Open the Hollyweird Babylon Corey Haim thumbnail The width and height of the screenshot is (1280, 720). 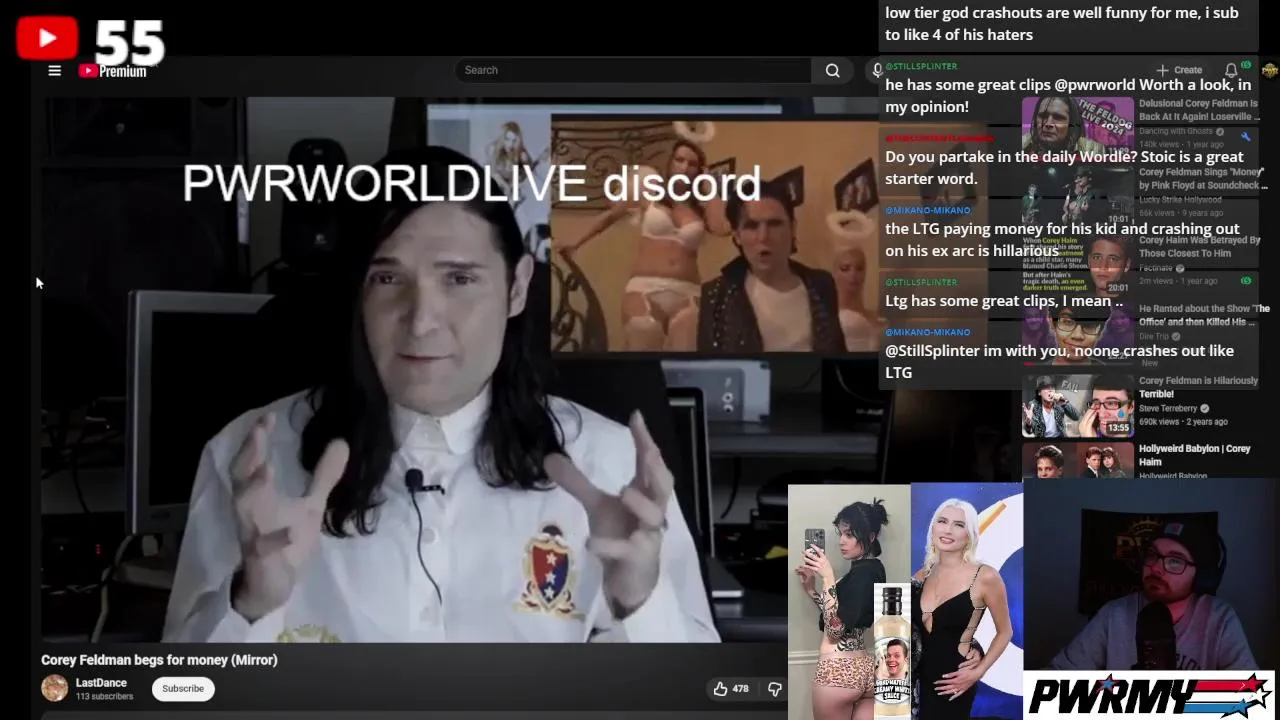[x=1078, y=461]
